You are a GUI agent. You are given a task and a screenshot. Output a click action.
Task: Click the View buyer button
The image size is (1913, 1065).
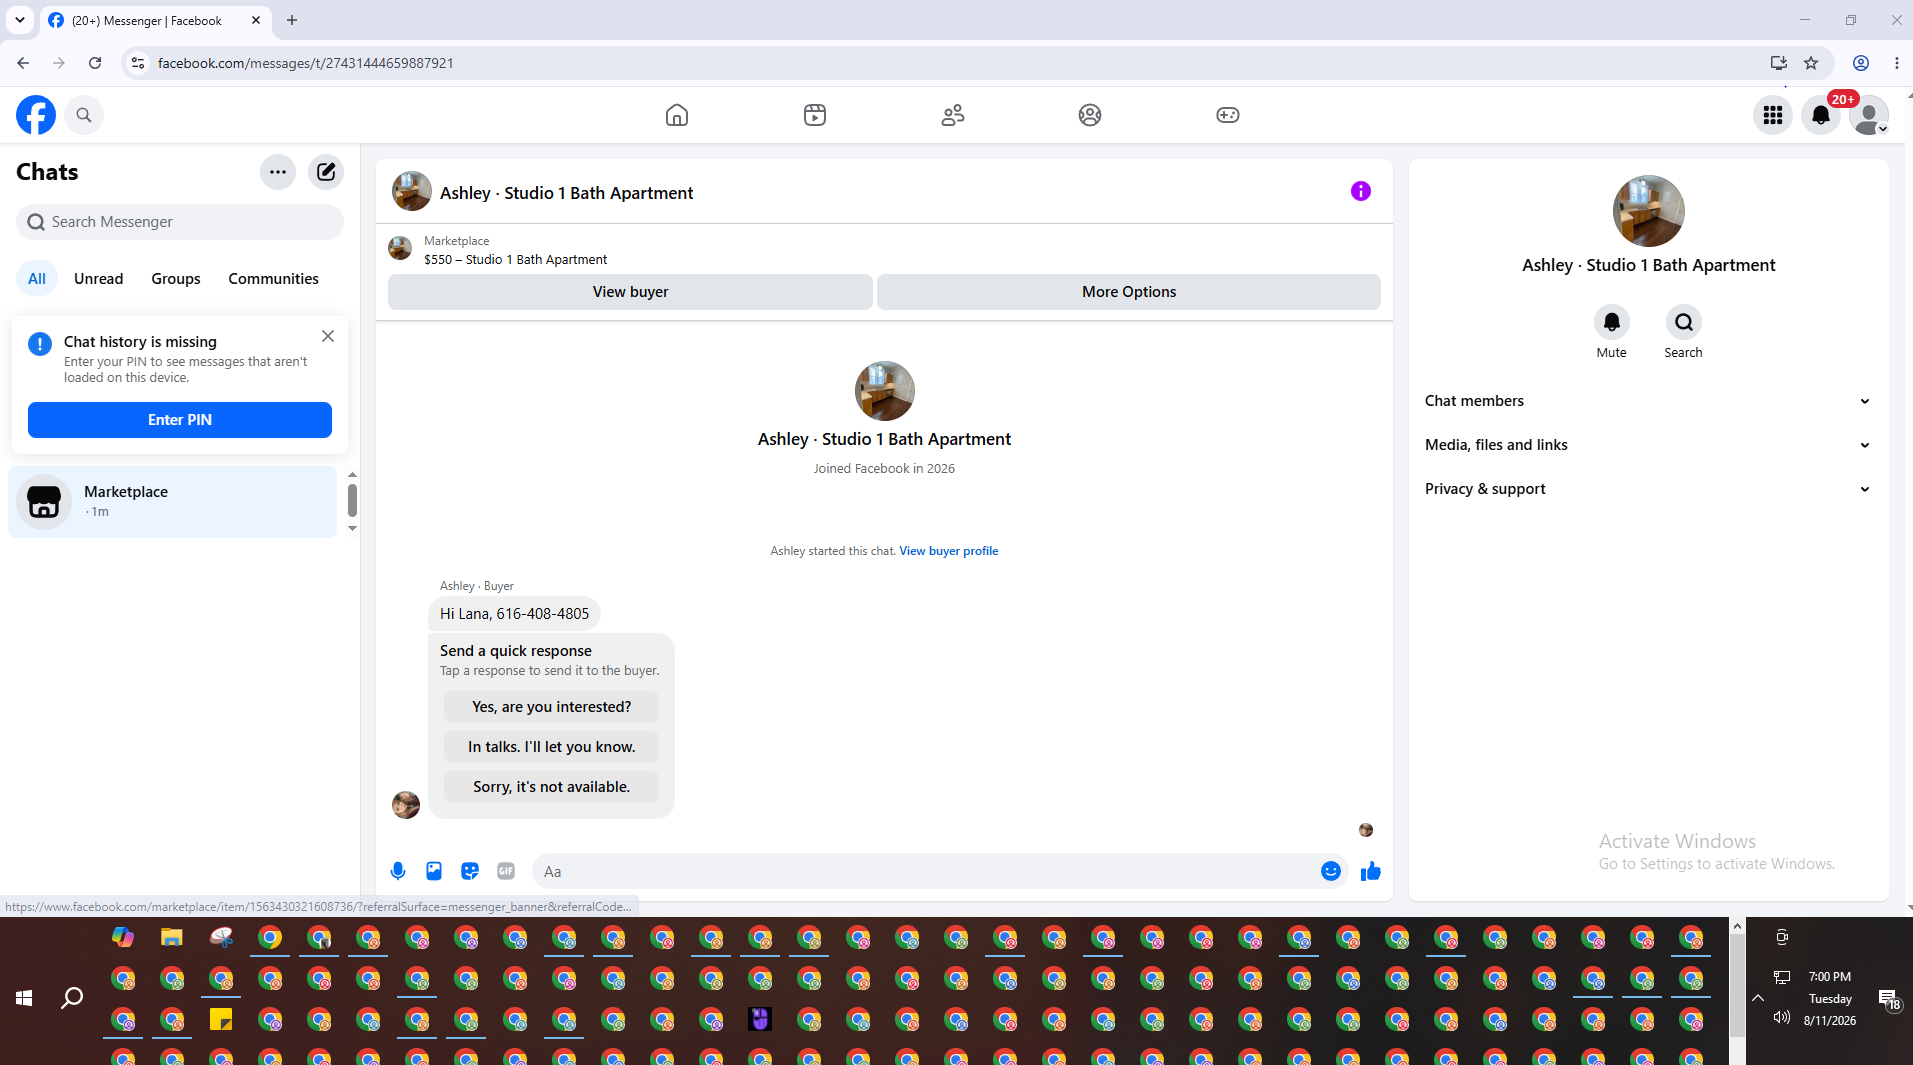[x=630, y=292]
